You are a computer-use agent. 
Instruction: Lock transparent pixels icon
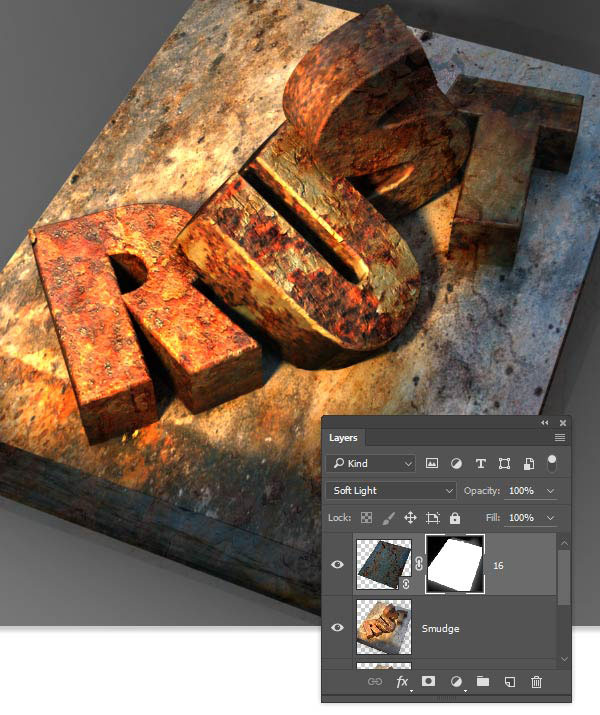[366, 518]
